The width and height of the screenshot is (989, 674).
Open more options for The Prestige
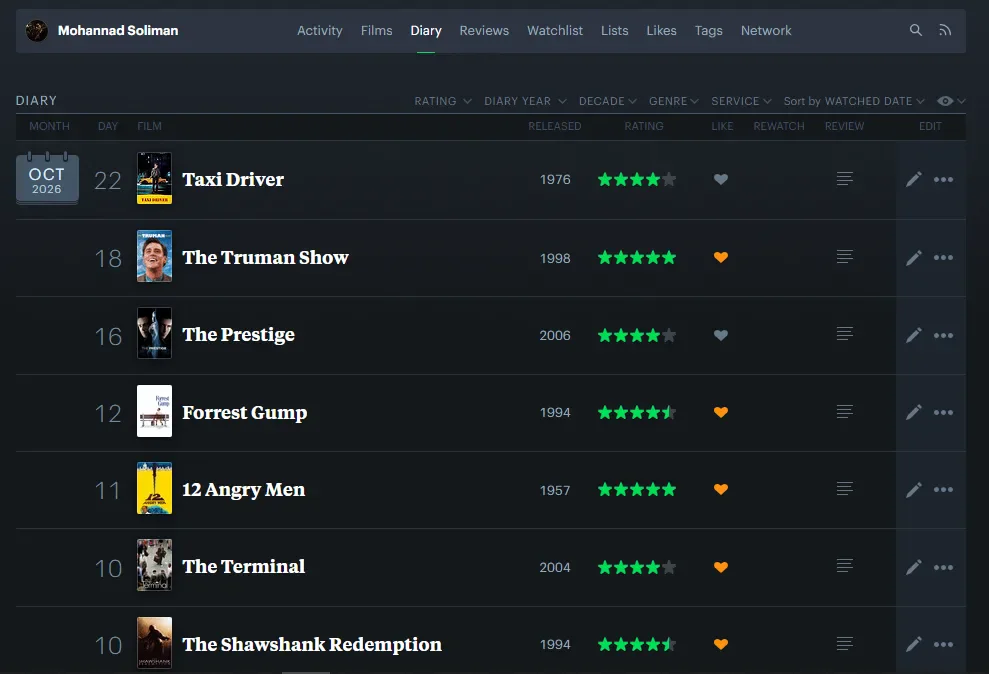944,335
